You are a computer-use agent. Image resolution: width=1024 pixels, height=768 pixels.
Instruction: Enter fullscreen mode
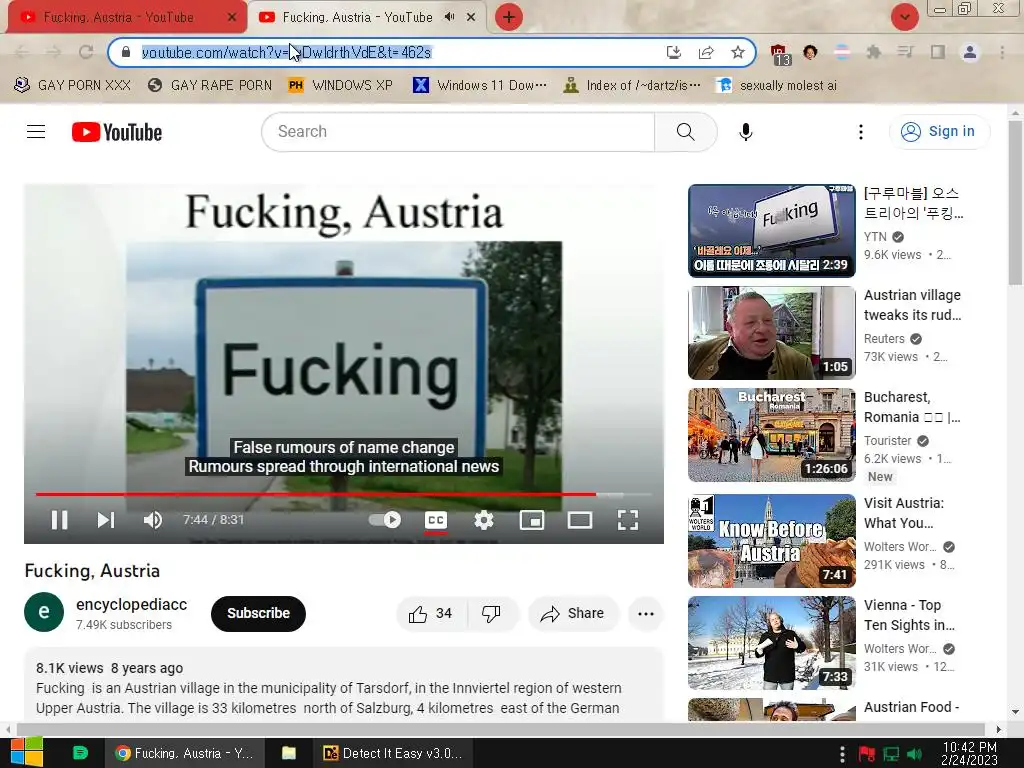click(628, 520)
